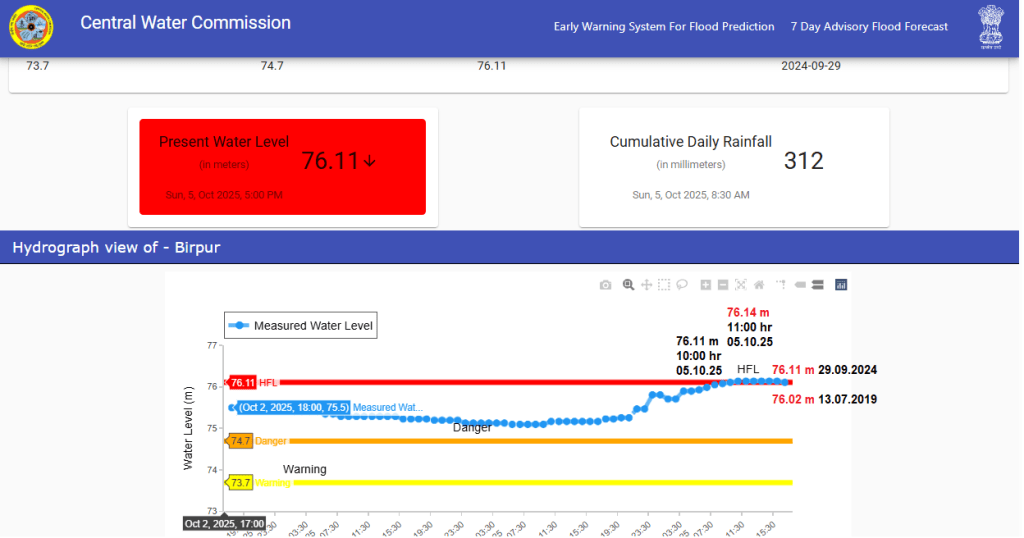The height and width of the screenshot is (538, 1024).
Task: Select the Zoom tool in chart modebar
Action: pos(628,285)
